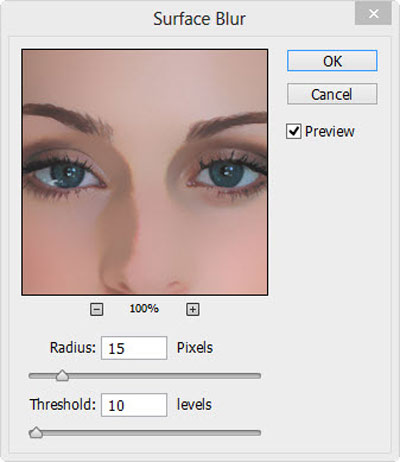Click the 100% zoom level readout

click(x=144, y=308)
